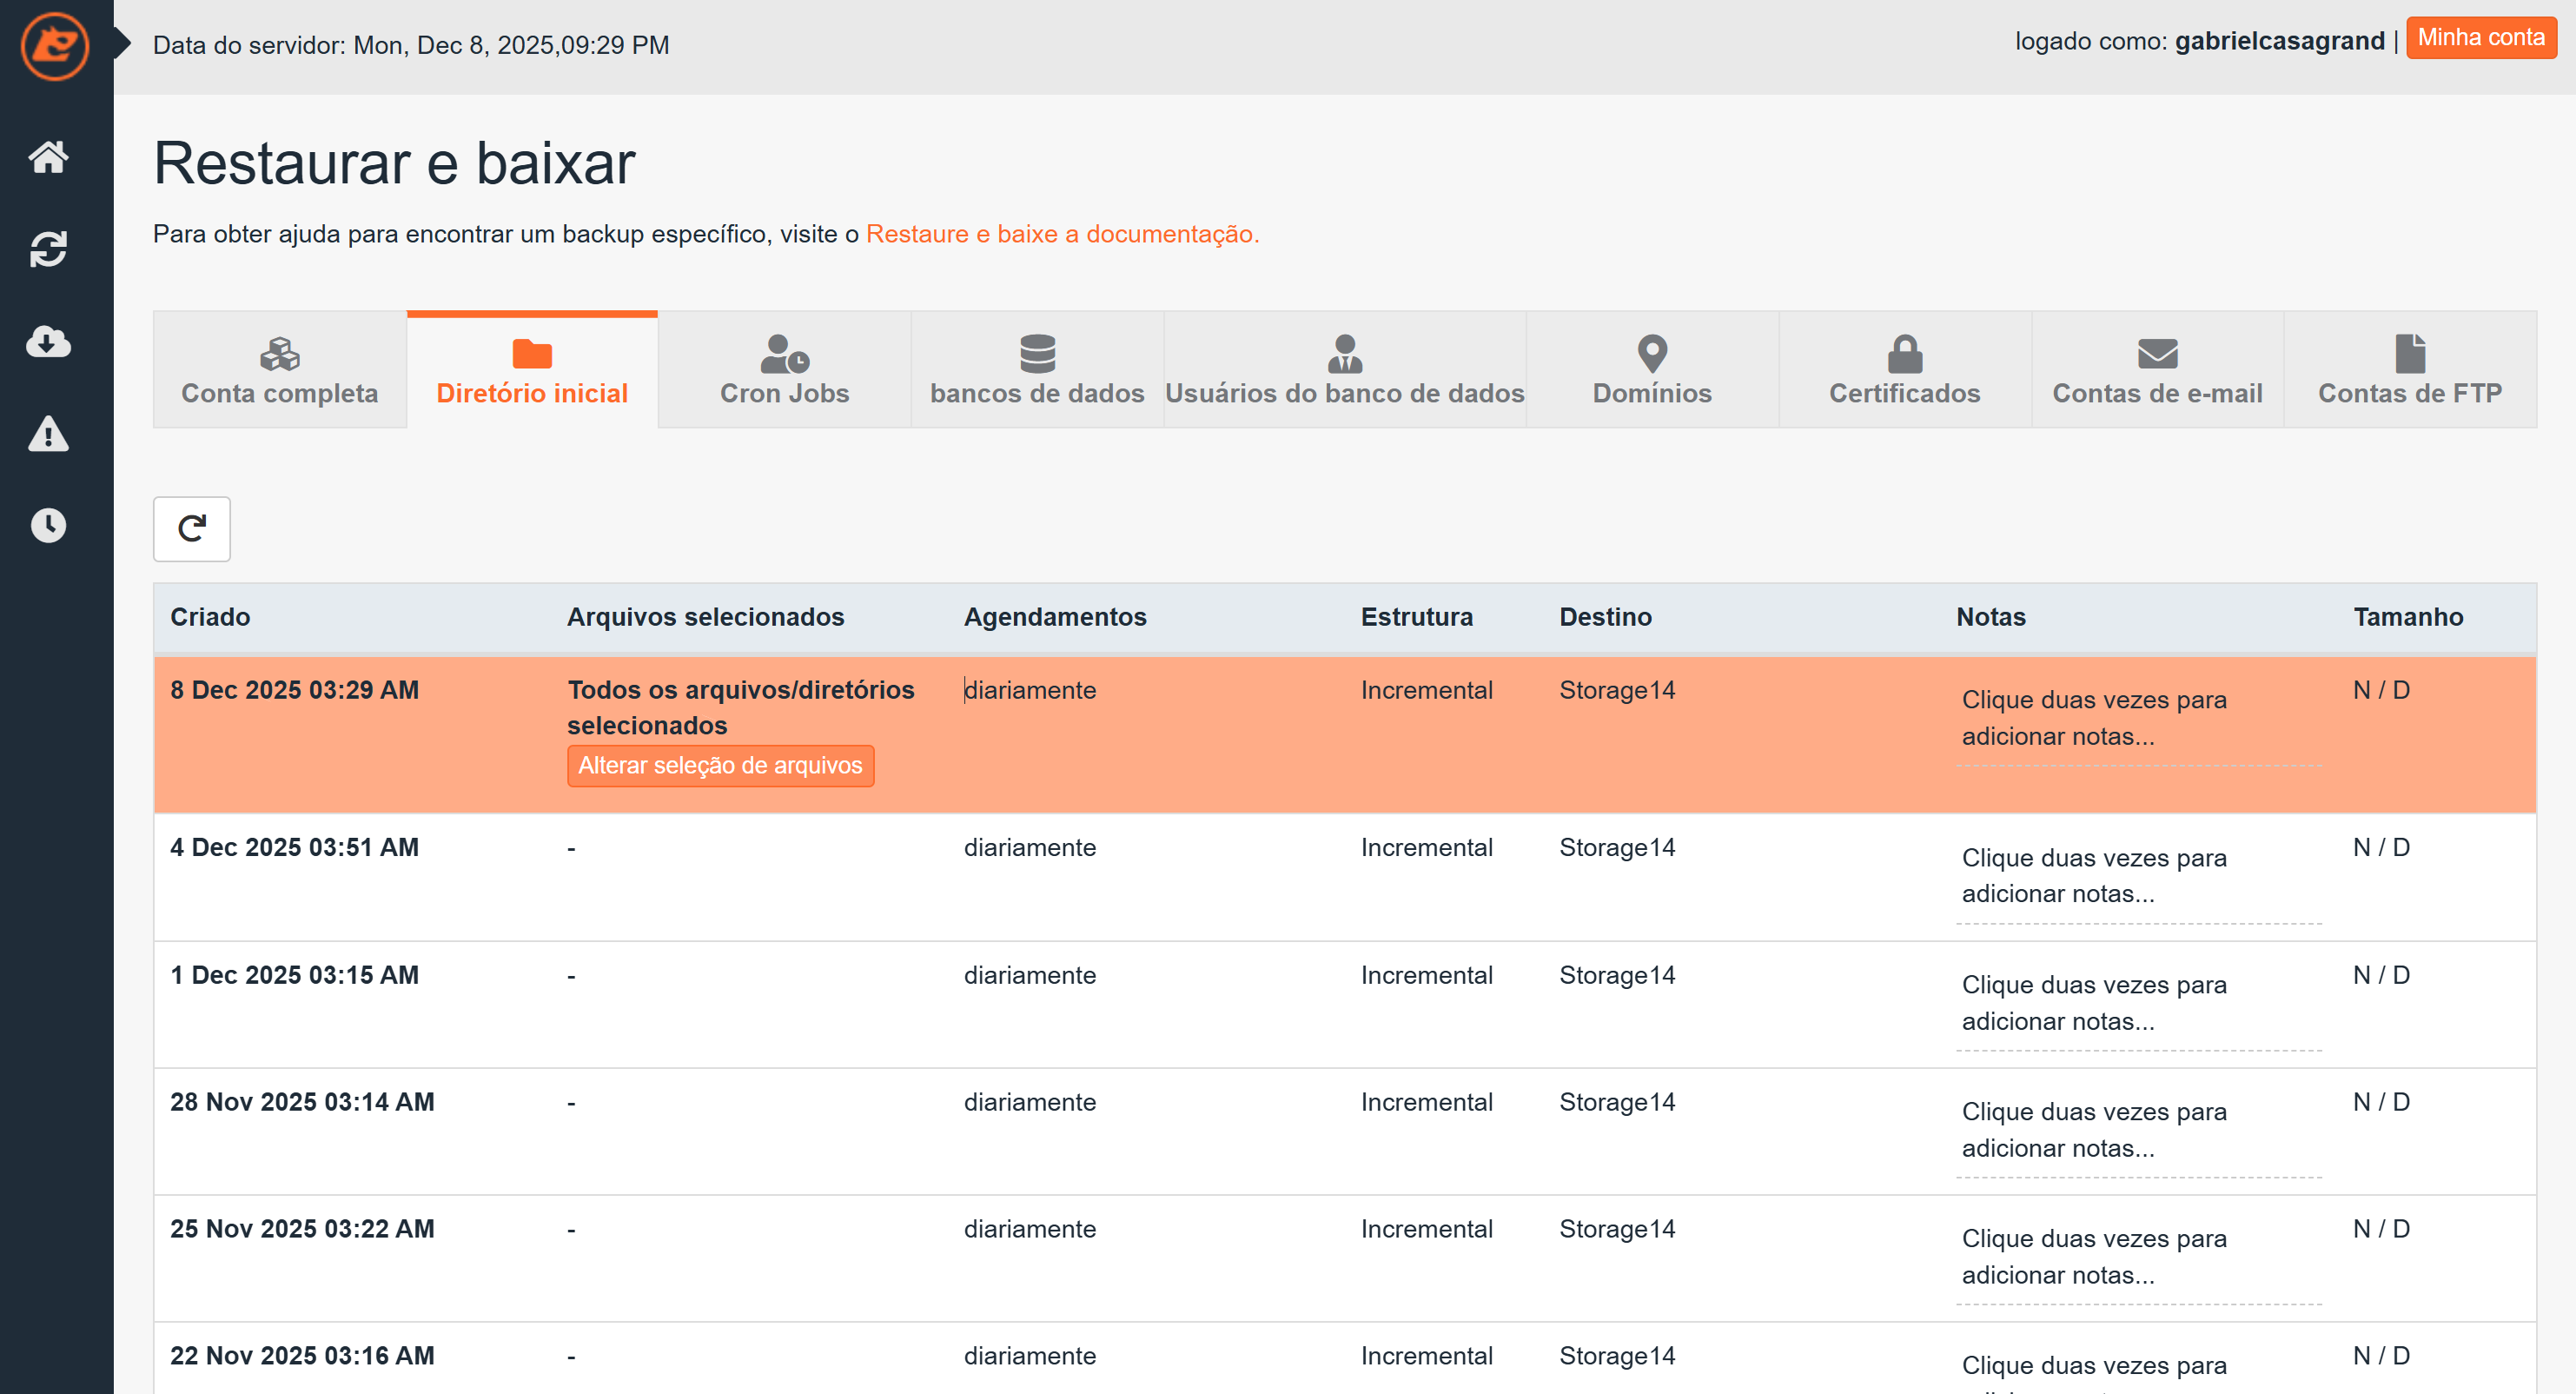This screenshot has height=1394, width=2576.
Task: Click Minha conta button
Action: coord(2480,38)
